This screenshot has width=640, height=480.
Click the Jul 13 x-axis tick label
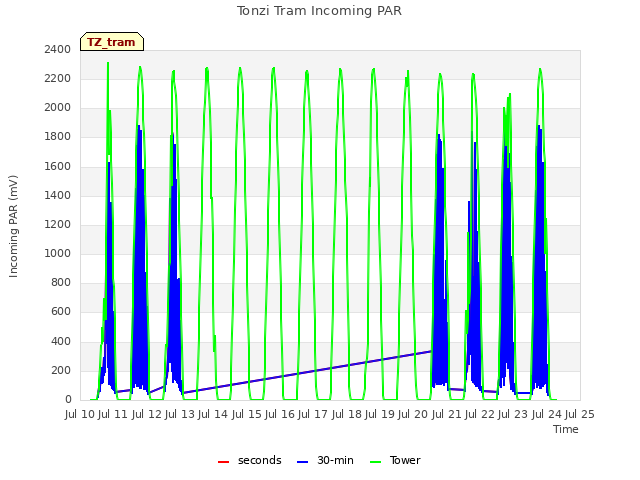tap(180, 415)
